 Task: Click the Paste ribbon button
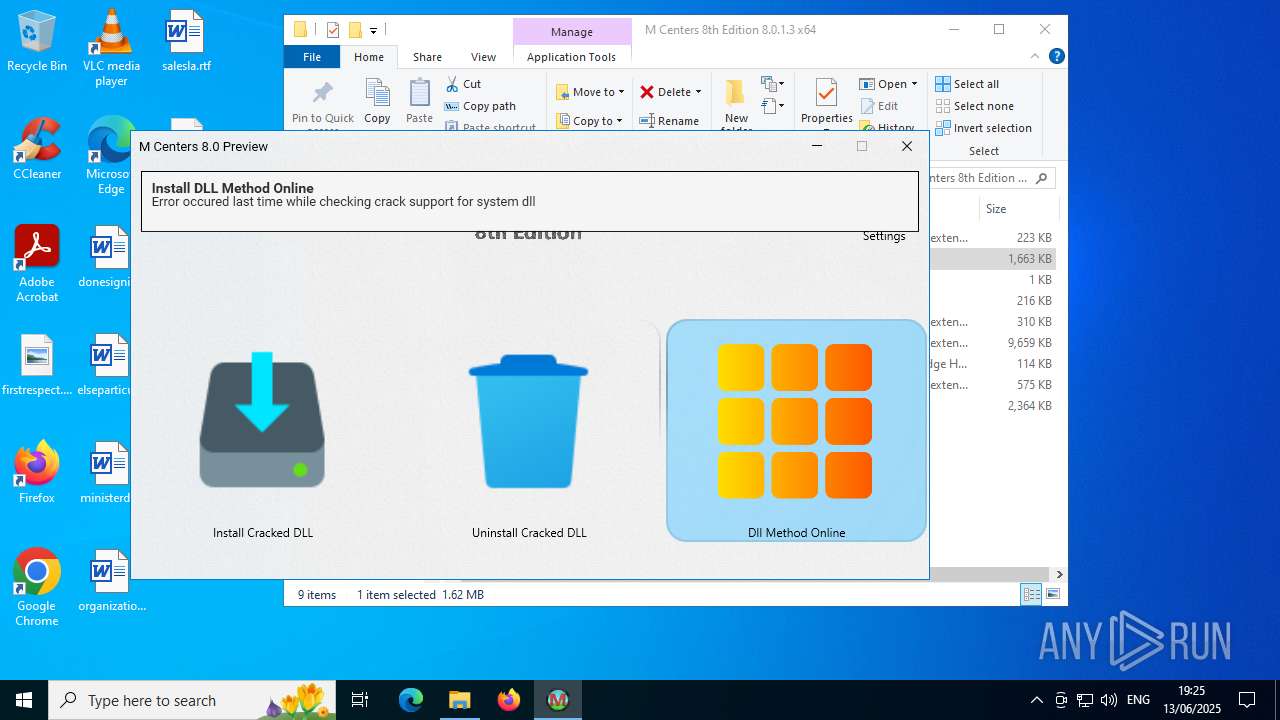click(419, 101)
